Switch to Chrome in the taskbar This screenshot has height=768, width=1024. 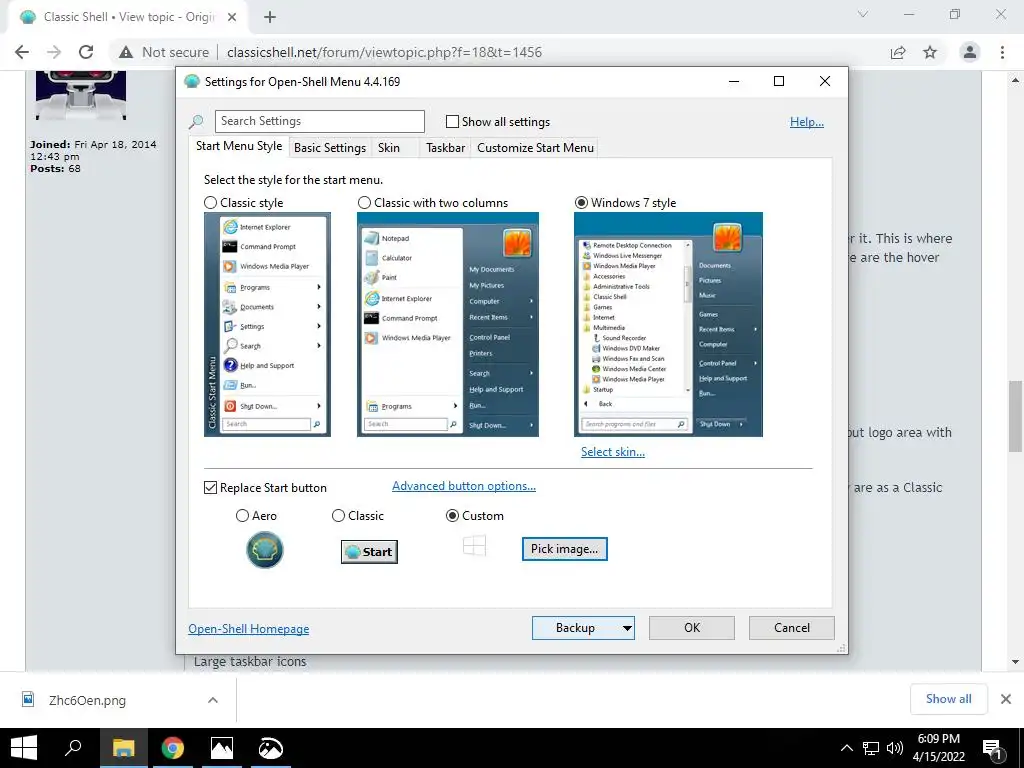[172, 748]
